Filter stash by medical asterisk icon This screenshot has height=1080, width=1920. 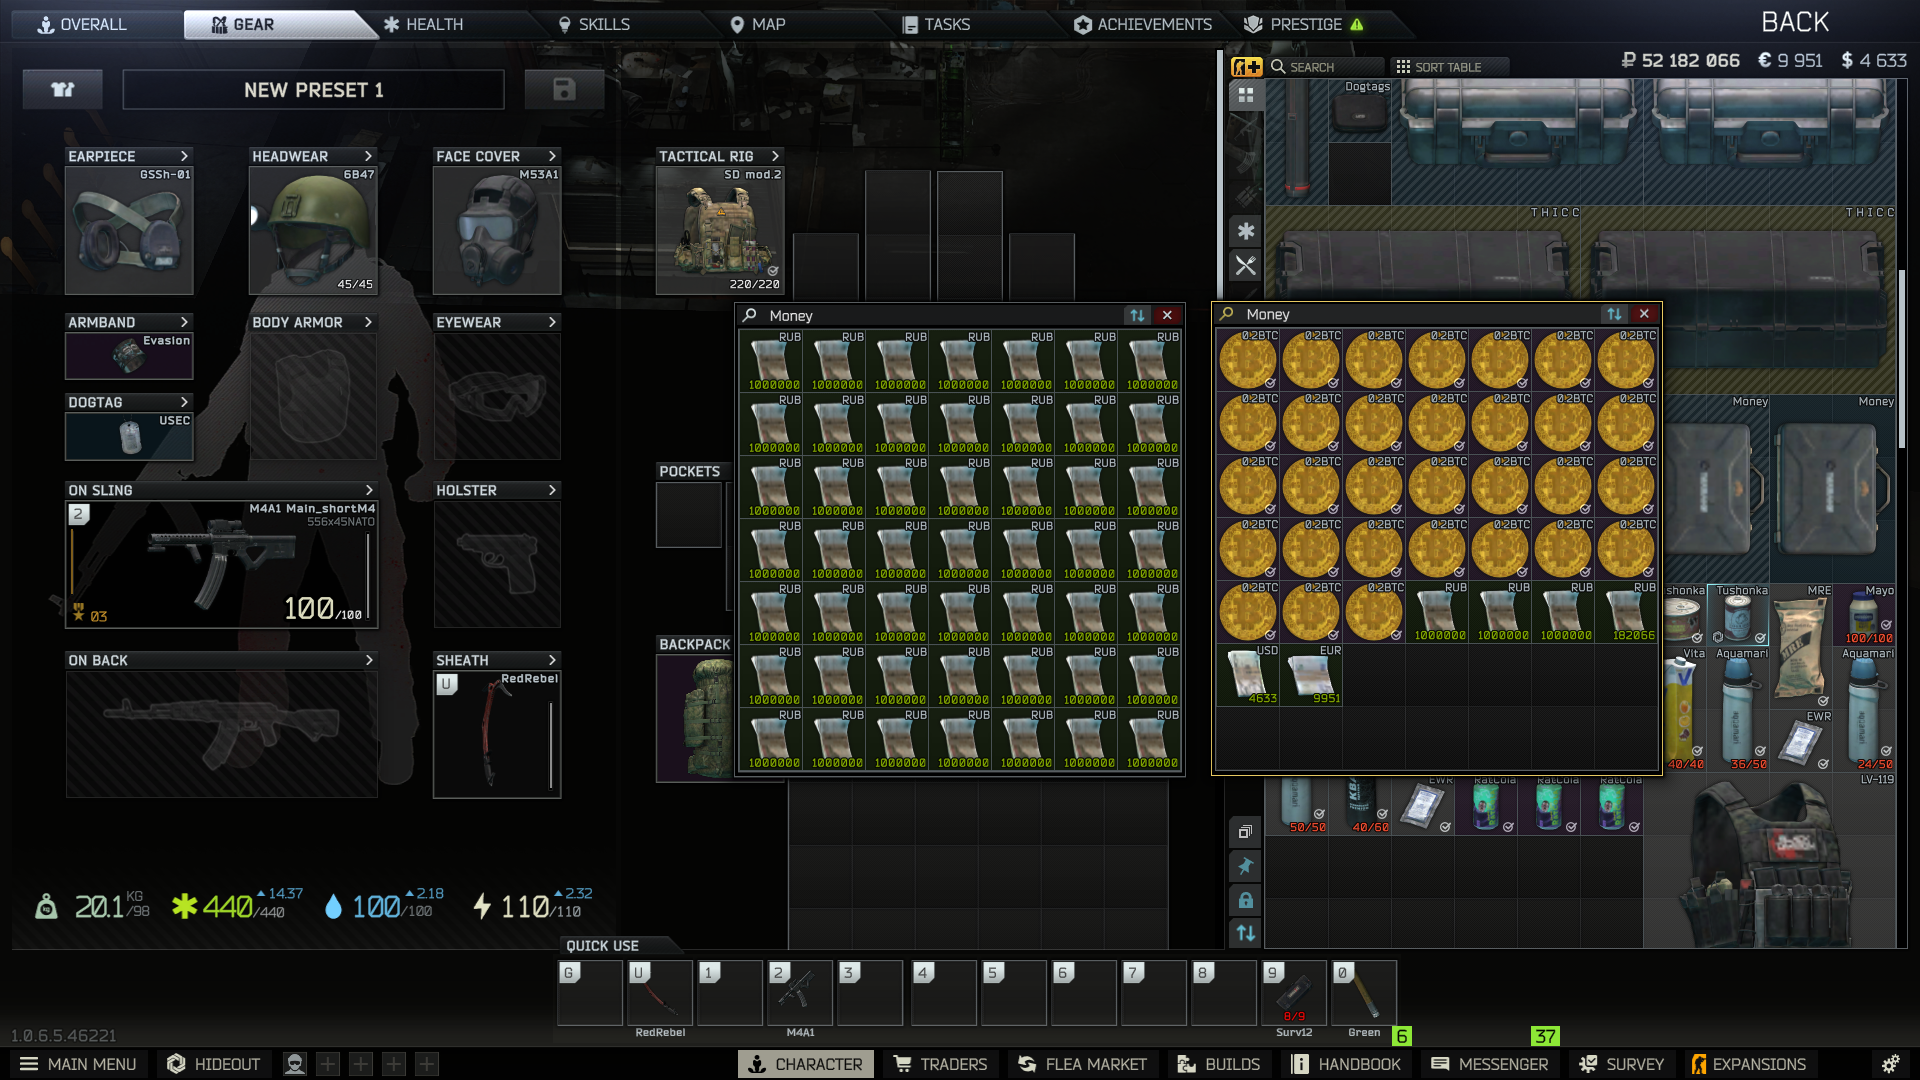tap(1246, 231)
